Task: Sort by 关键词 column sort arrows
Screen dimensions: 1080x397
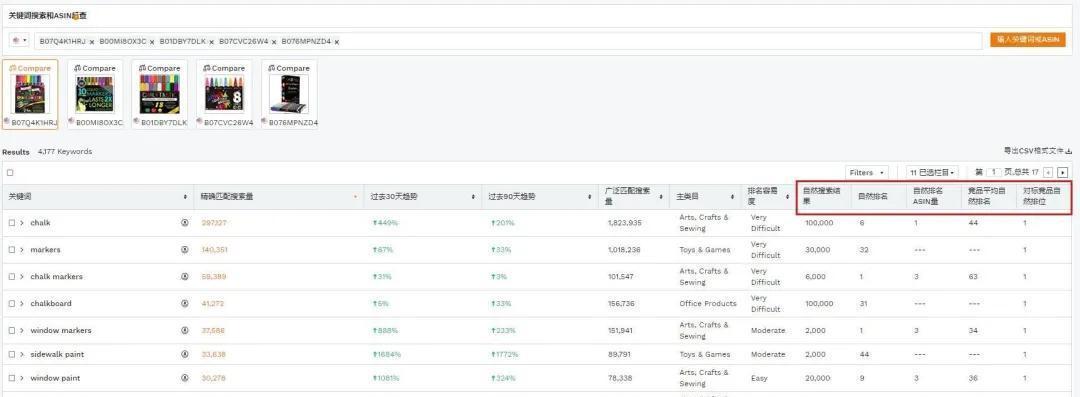Action: click(185, 197)
